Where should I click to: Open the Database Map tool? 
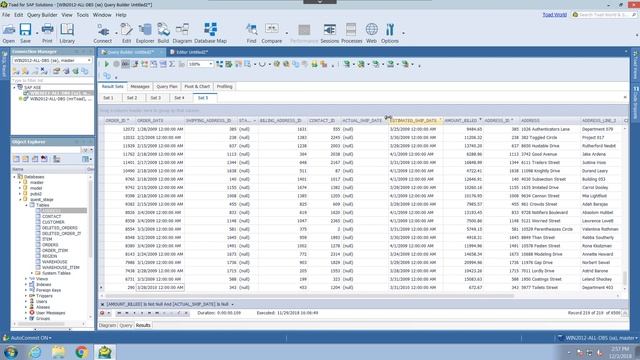pos(210,33)
